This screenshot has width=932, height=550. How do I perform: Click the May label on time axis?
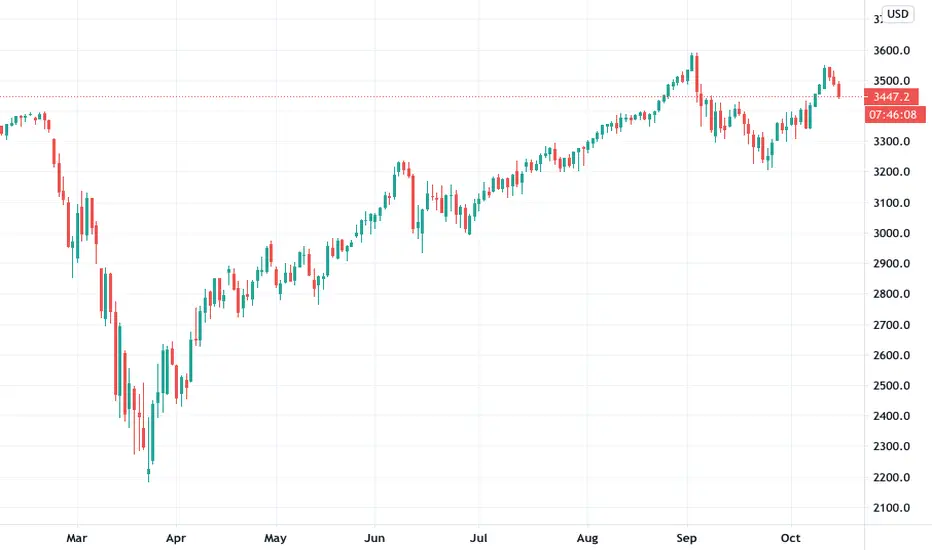point(275,538)
